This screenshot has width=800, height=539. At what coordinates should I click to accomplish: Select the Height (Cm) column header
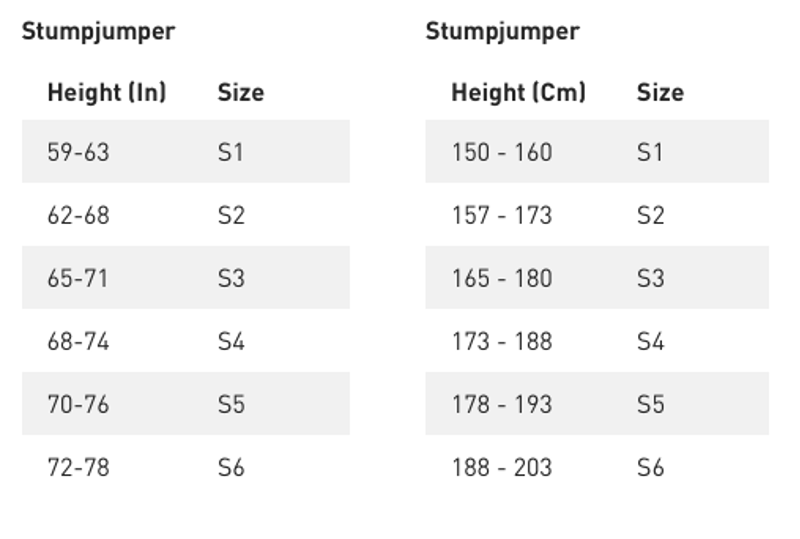(518, 93)
